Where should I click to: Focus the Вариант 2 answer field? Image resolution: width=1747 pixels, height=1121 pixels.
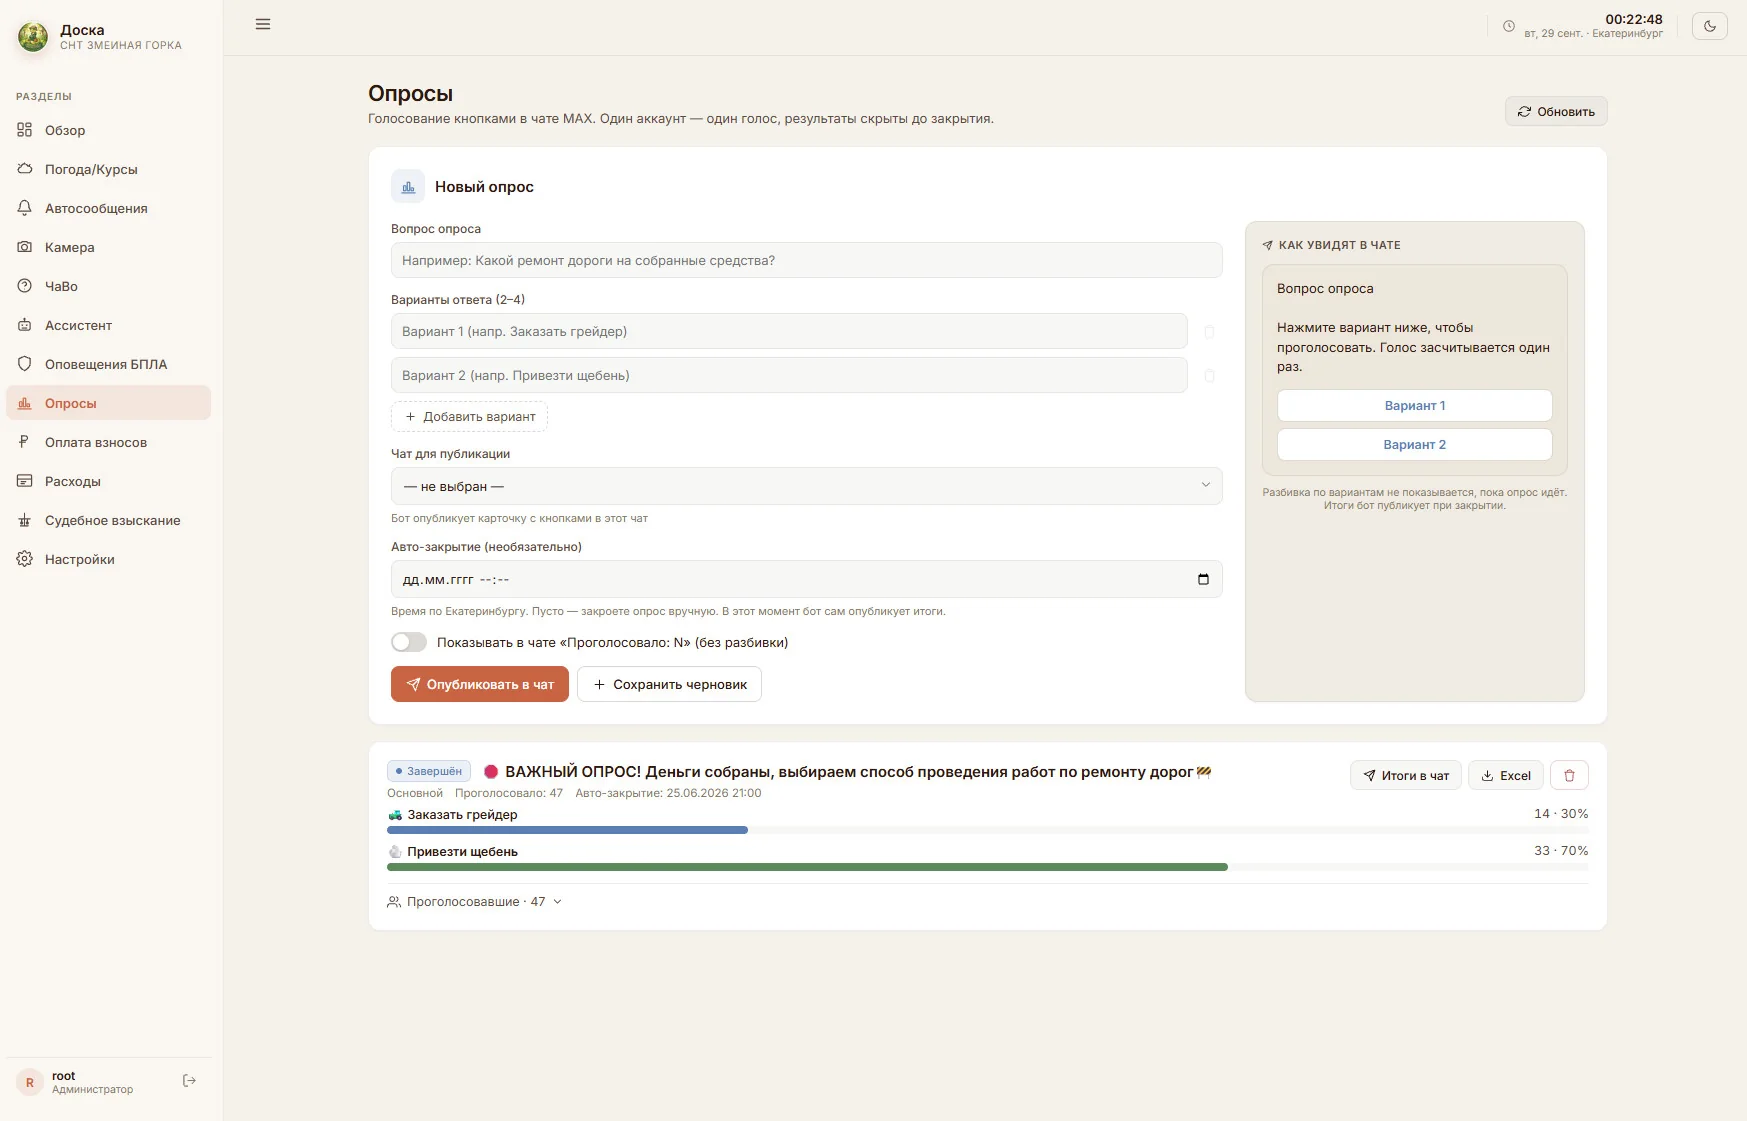pos(789,375)
